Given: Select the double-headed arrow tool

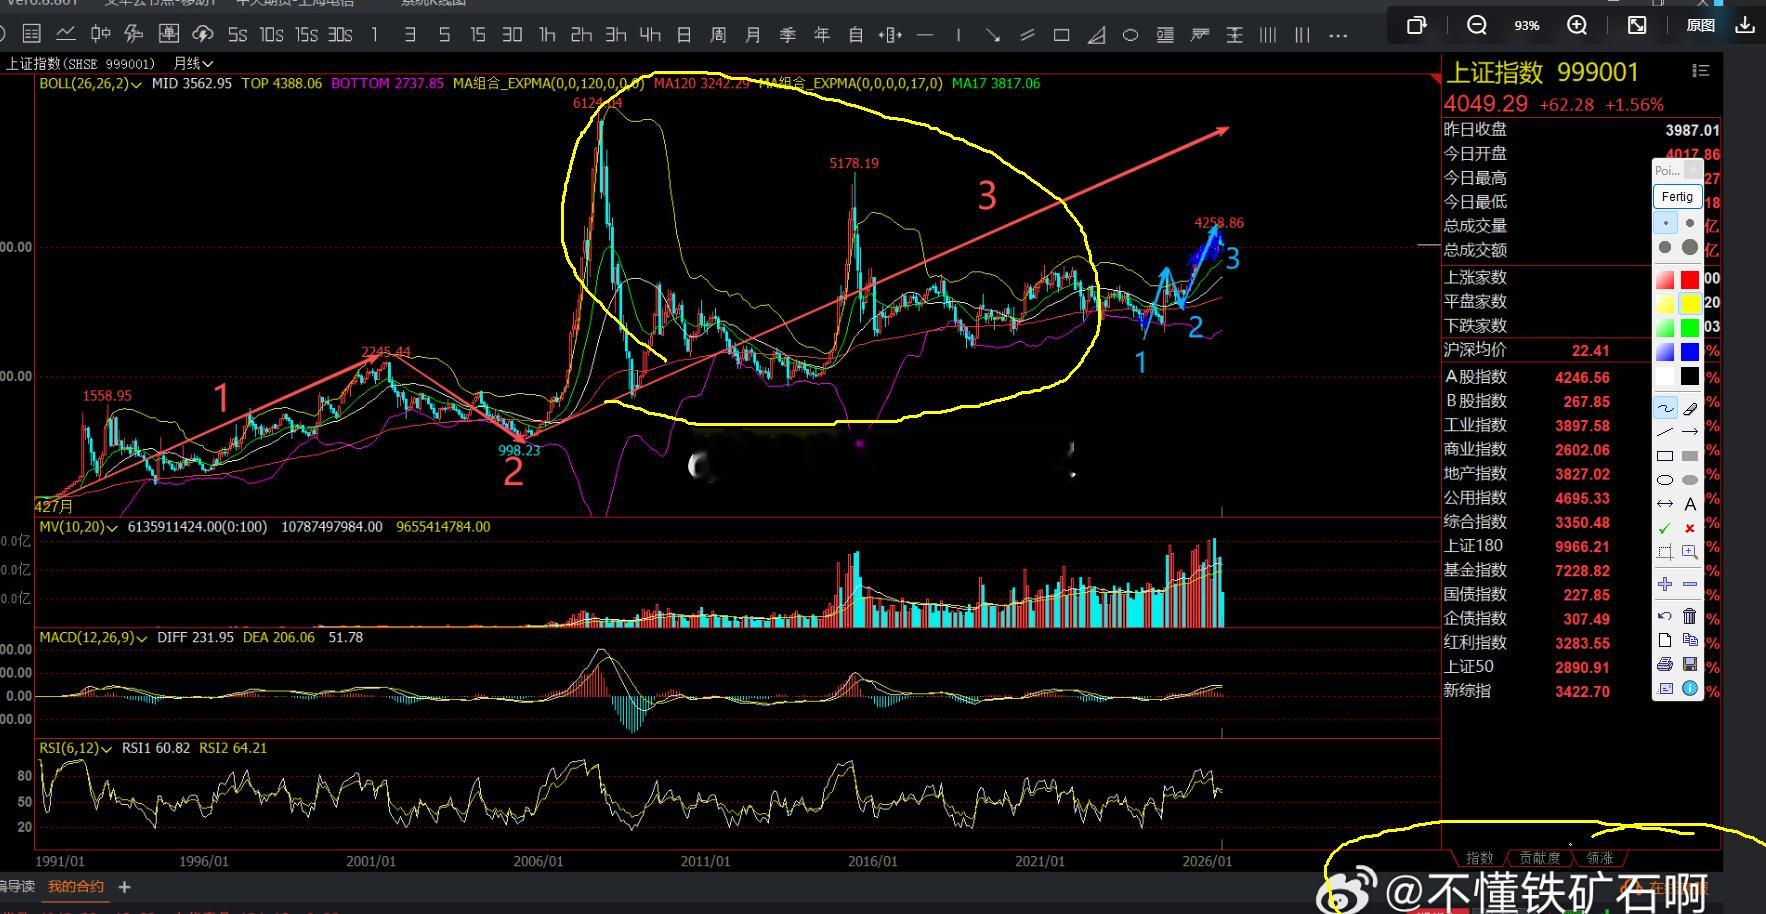Looking at the screenshot, I should pyautogui.click(x=1665, y=504).
